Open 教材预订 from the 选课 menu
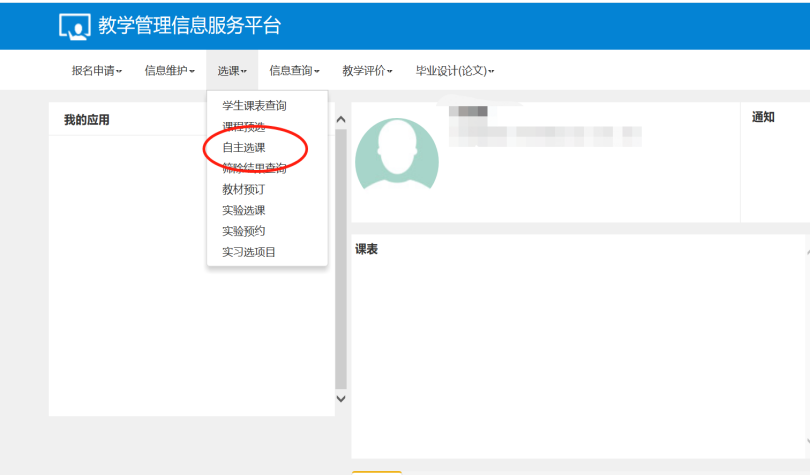 (244, 189)
